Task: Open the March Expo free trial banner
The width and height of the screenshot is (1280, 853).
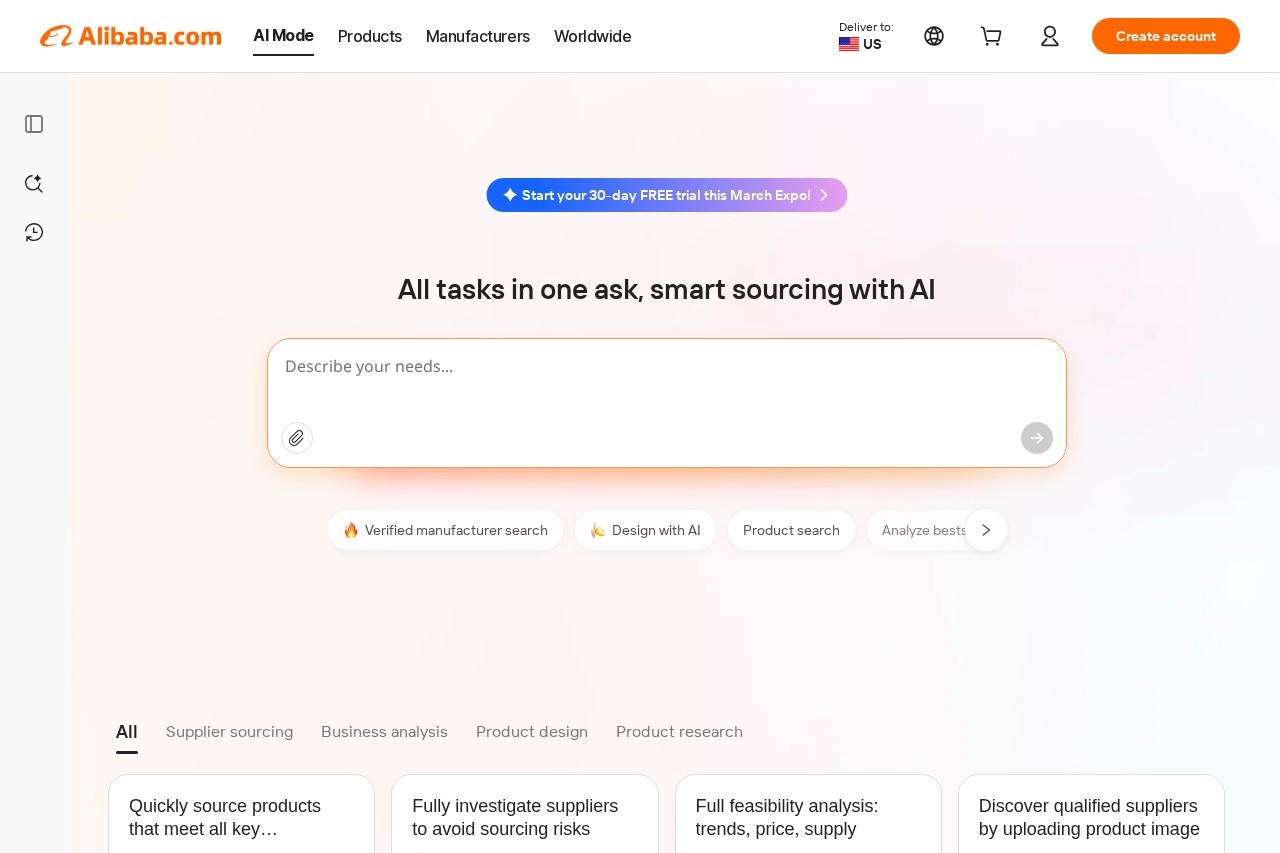Action: click(666, 195)
